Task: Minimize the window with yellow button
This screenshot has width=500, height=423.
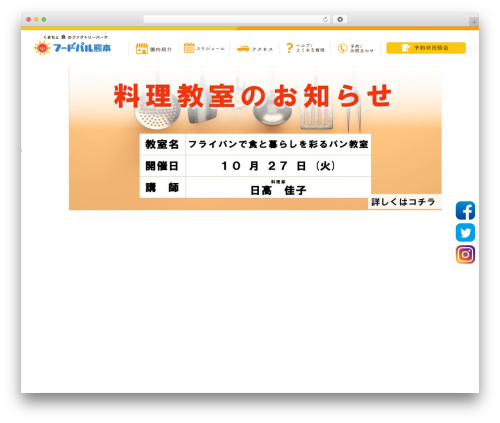Action: (36, 20)
